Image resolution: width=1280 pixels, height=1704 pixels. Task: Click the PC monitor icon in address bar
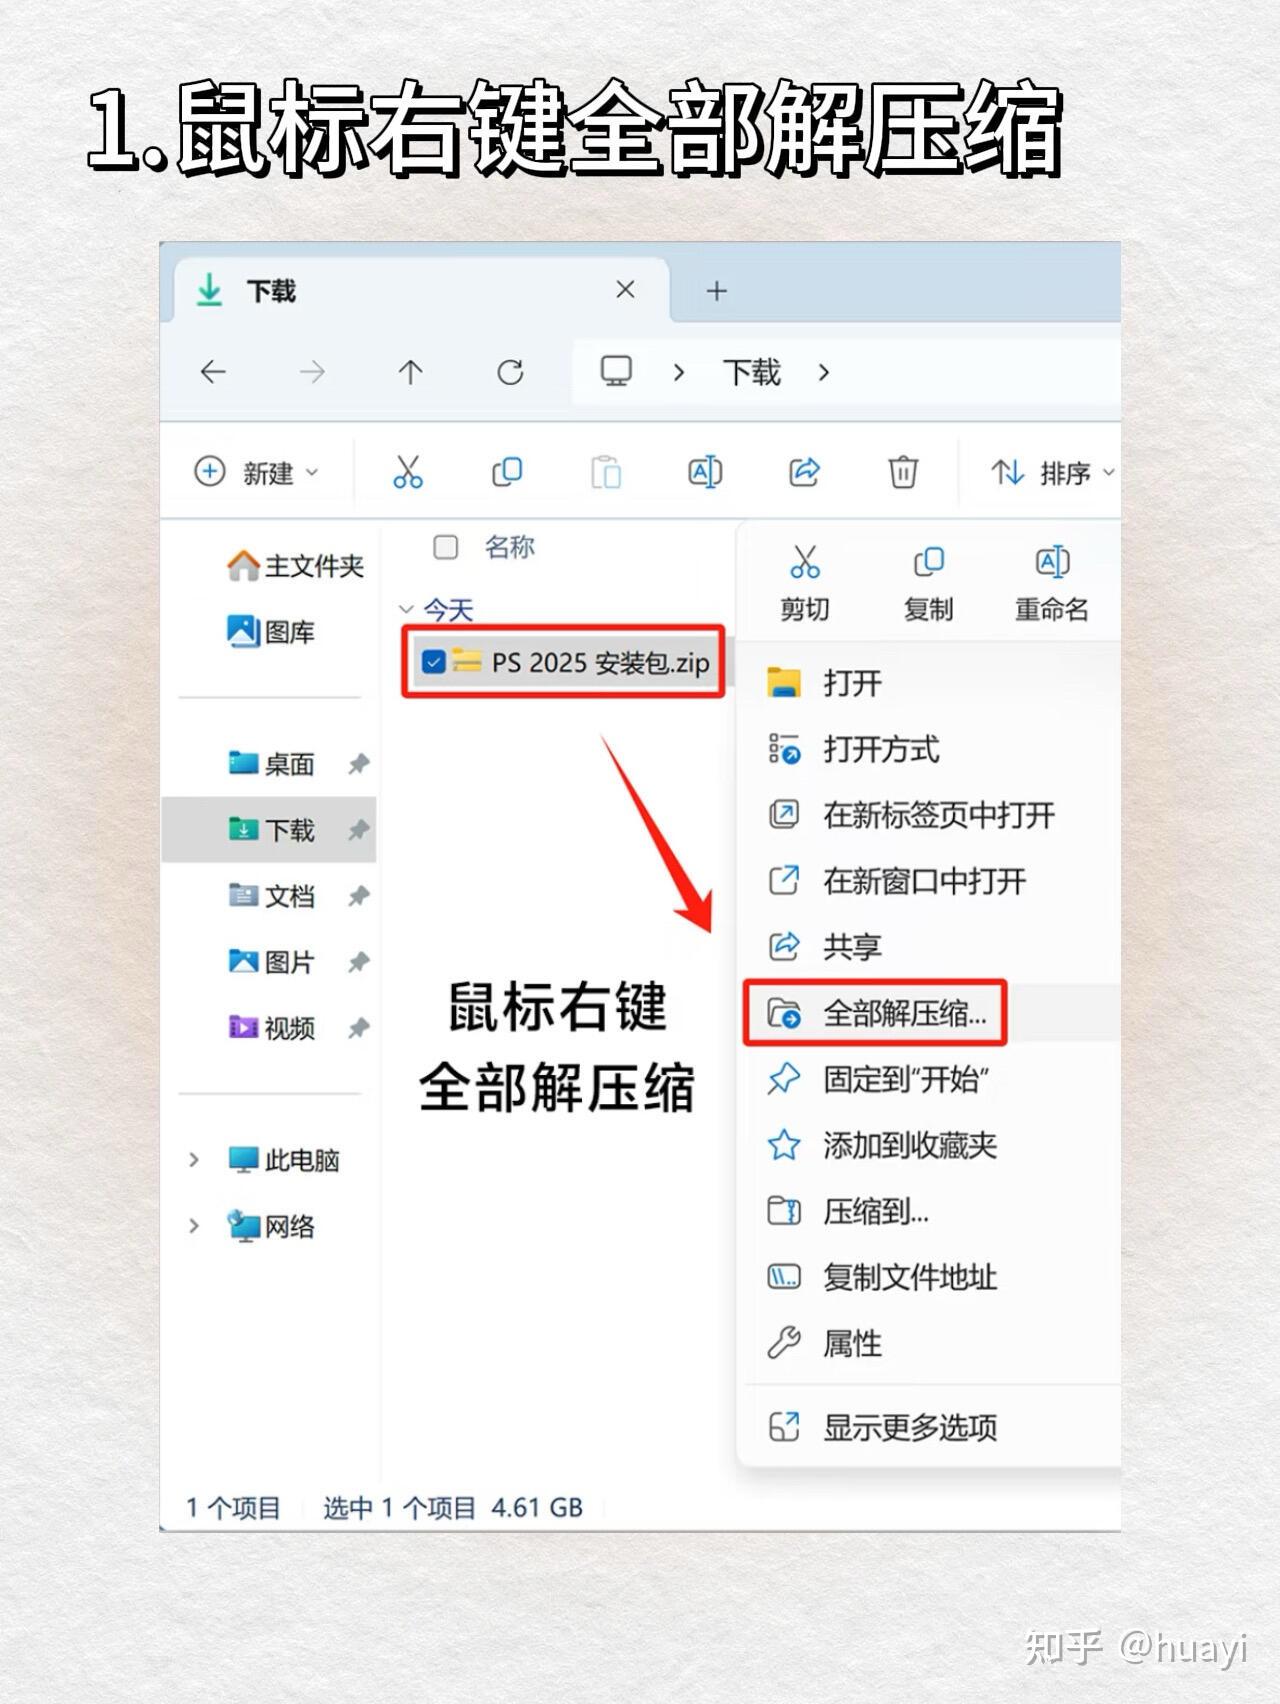pos(616,372)
